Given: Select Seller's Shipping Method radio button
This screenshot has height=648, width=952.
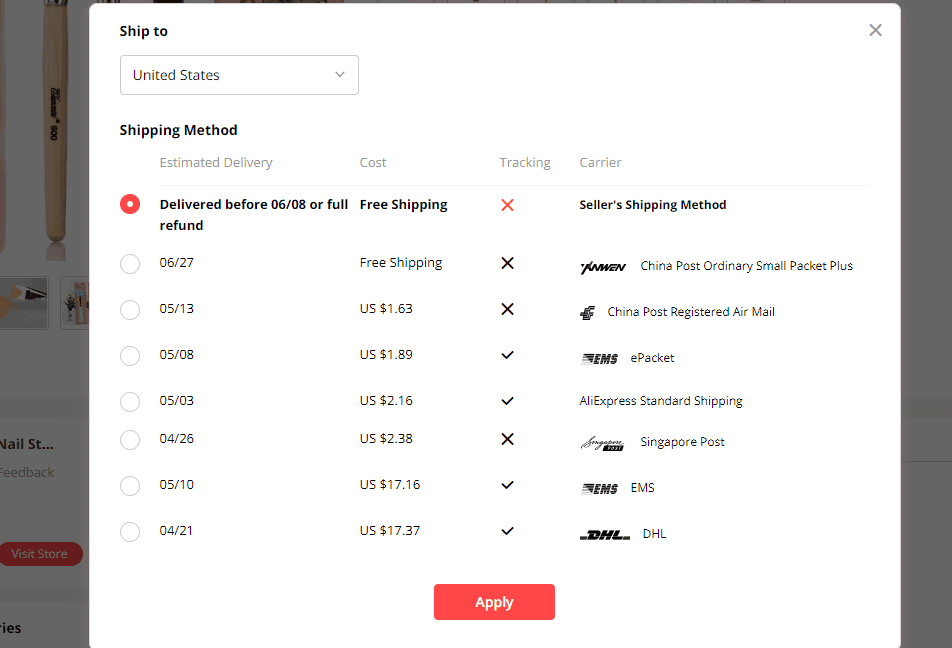Looking at the screenshot, I should (x=130, y=204).
